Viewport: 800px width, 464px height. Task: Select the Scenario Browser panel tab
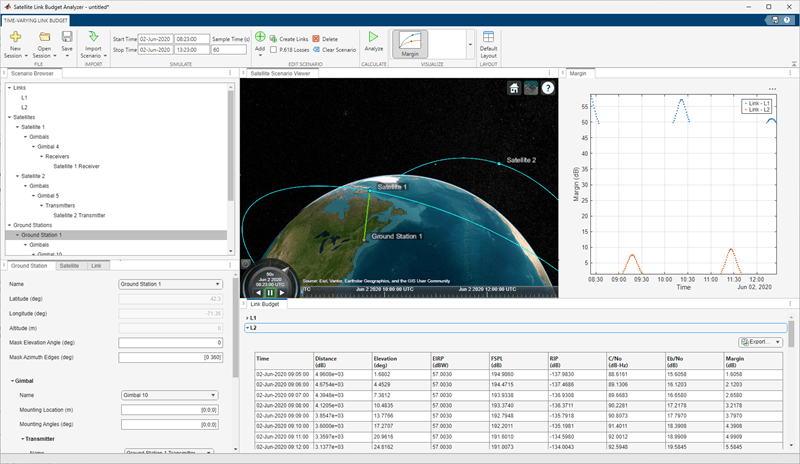(32, 74)
